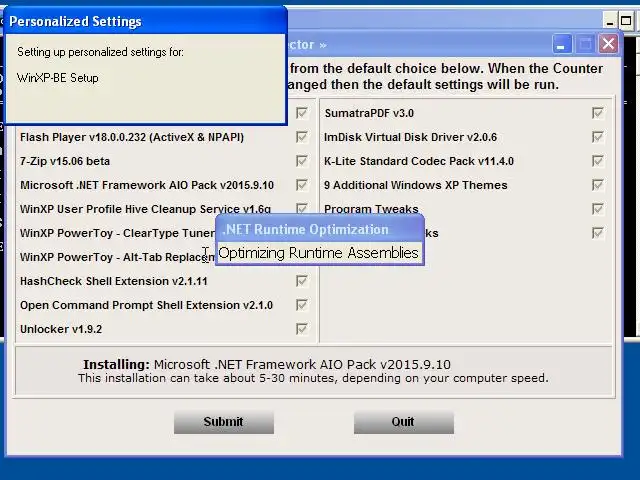Click the 'SumatraPDF v3.0' label
This screenshot has height=480, width=640.
369,113
